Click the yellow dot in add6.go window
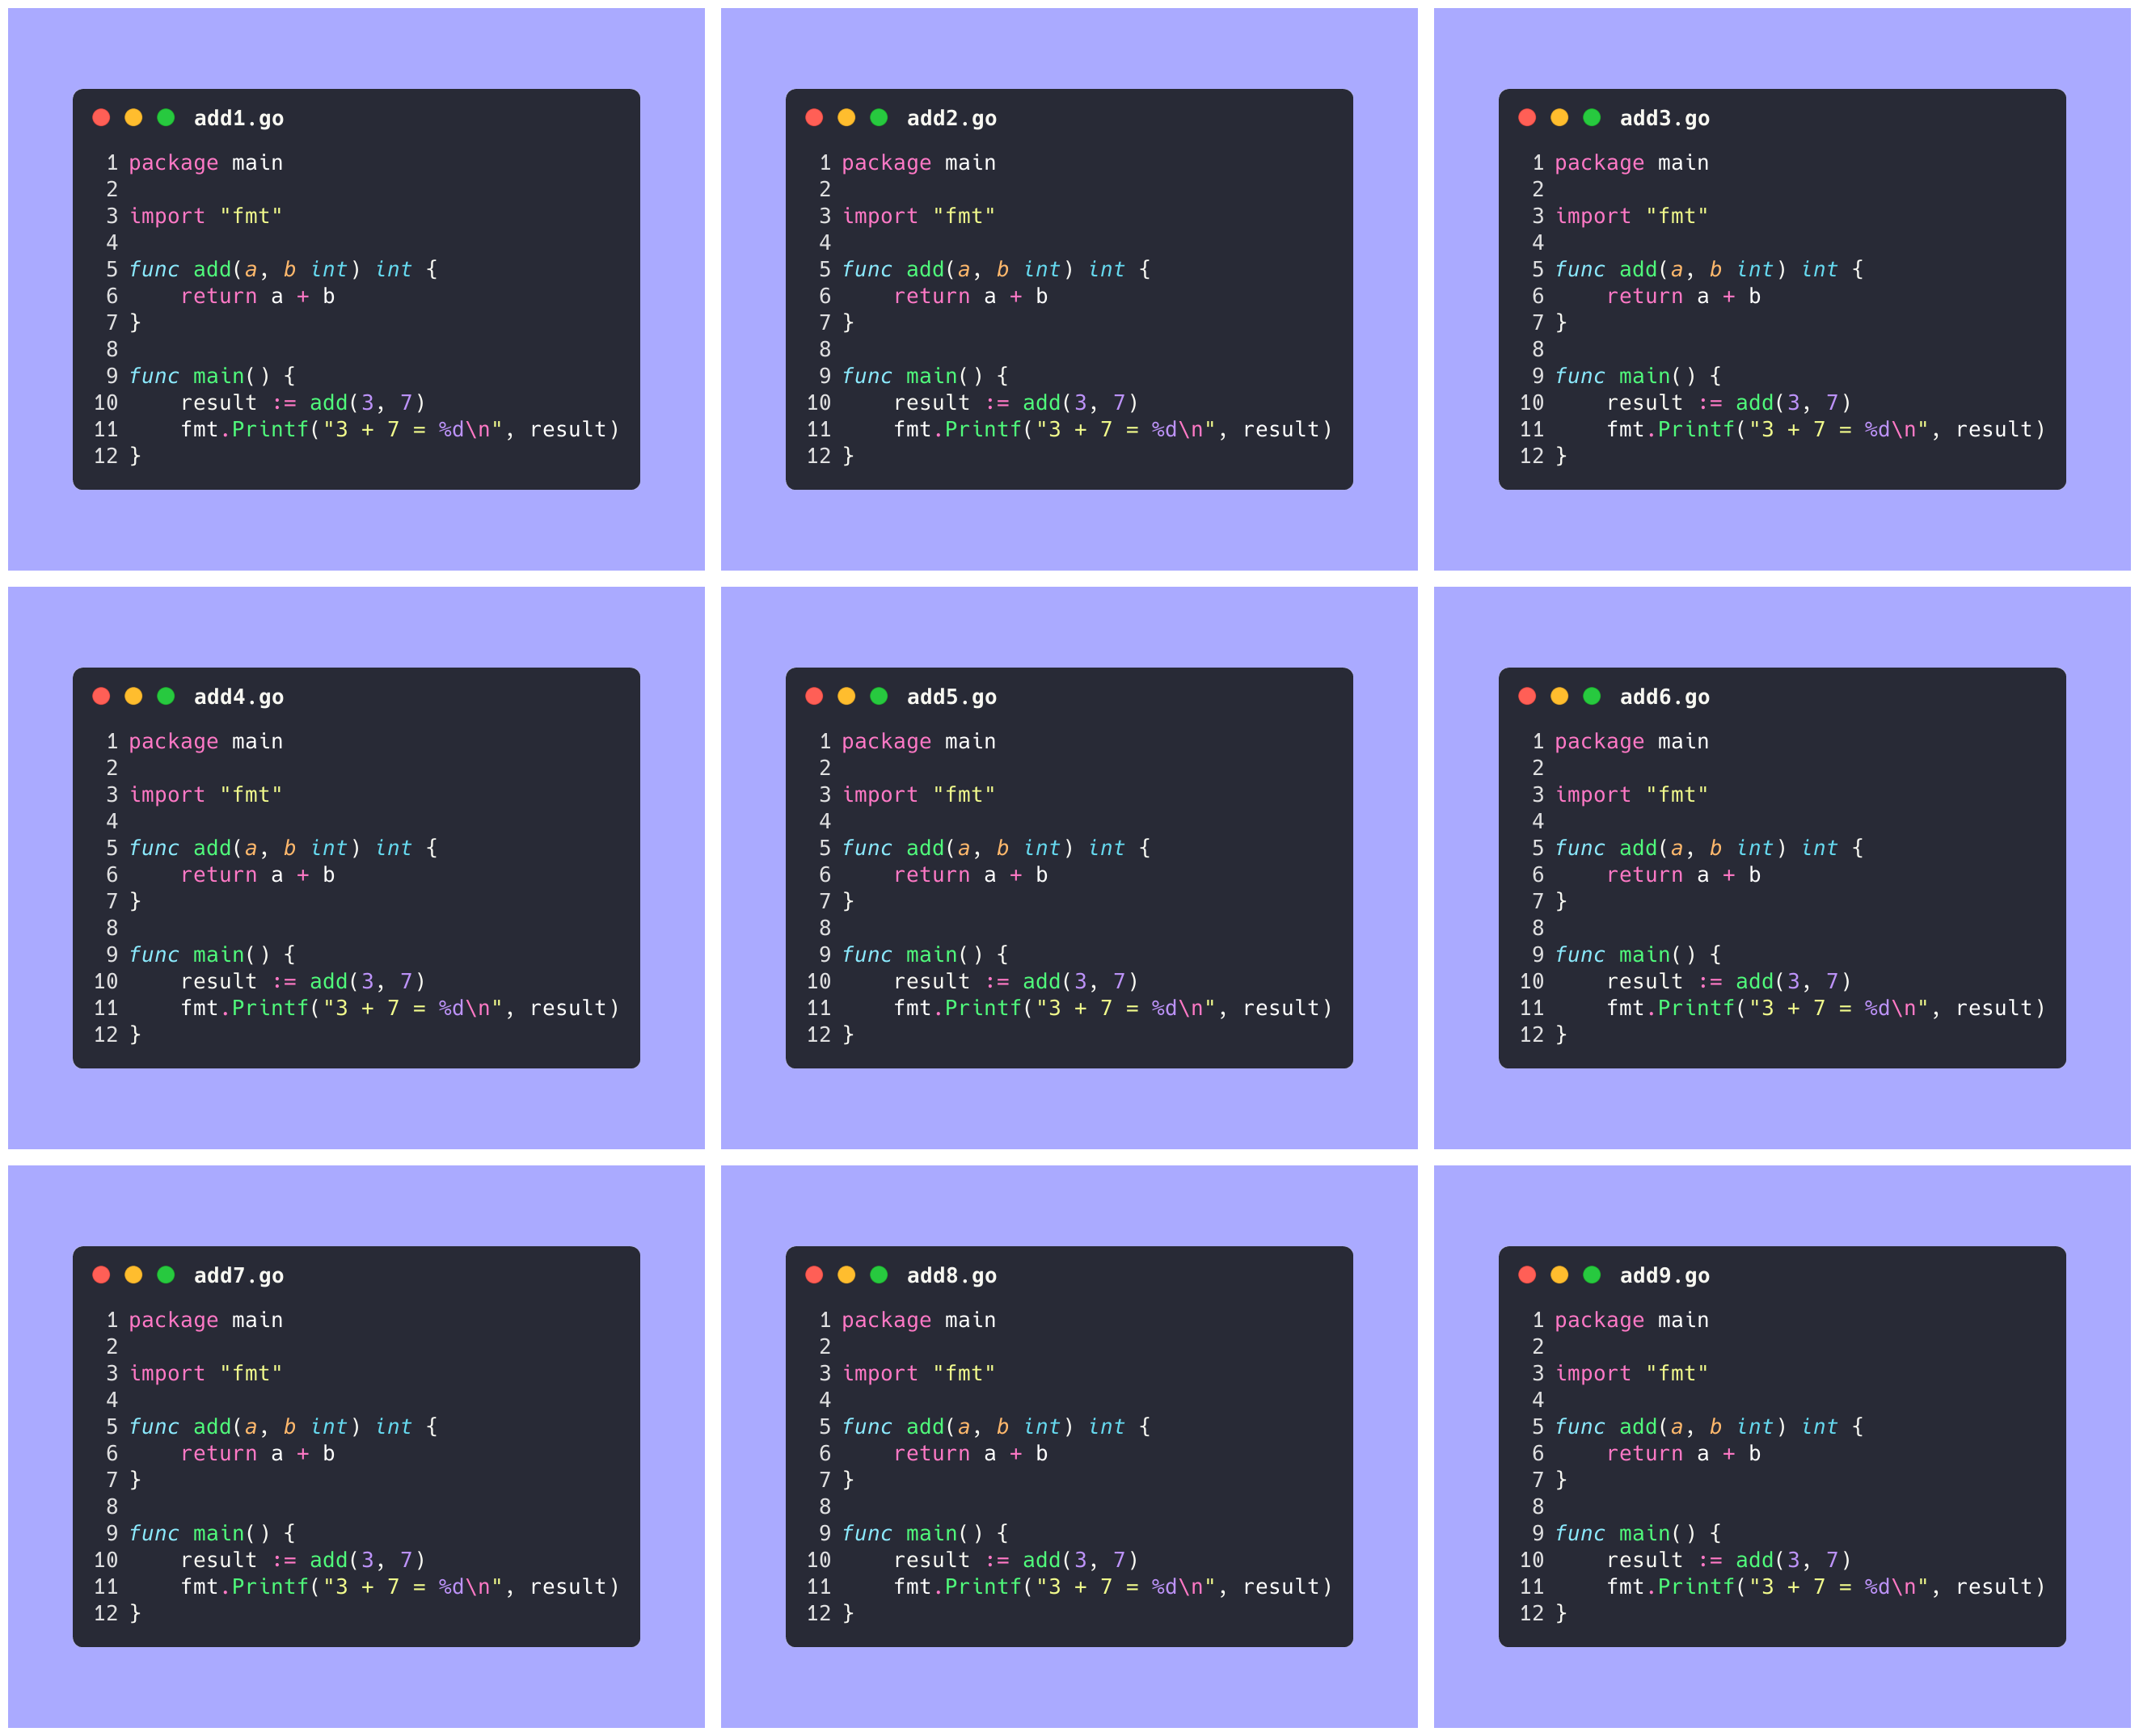 [1559, 696]
